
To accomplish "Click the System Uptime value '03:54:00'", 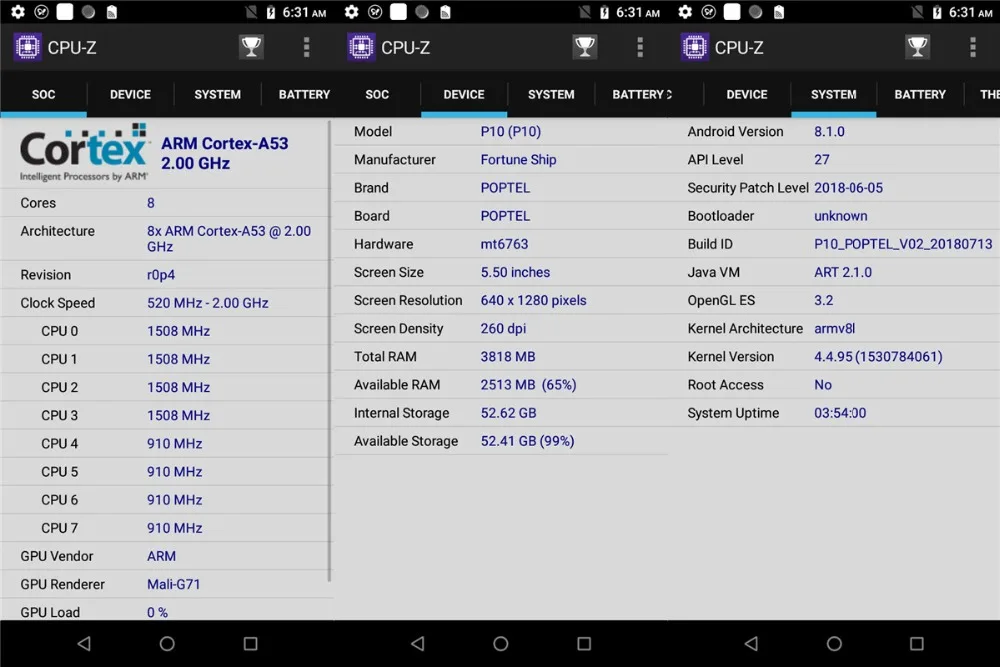I will tap(839, 413).
